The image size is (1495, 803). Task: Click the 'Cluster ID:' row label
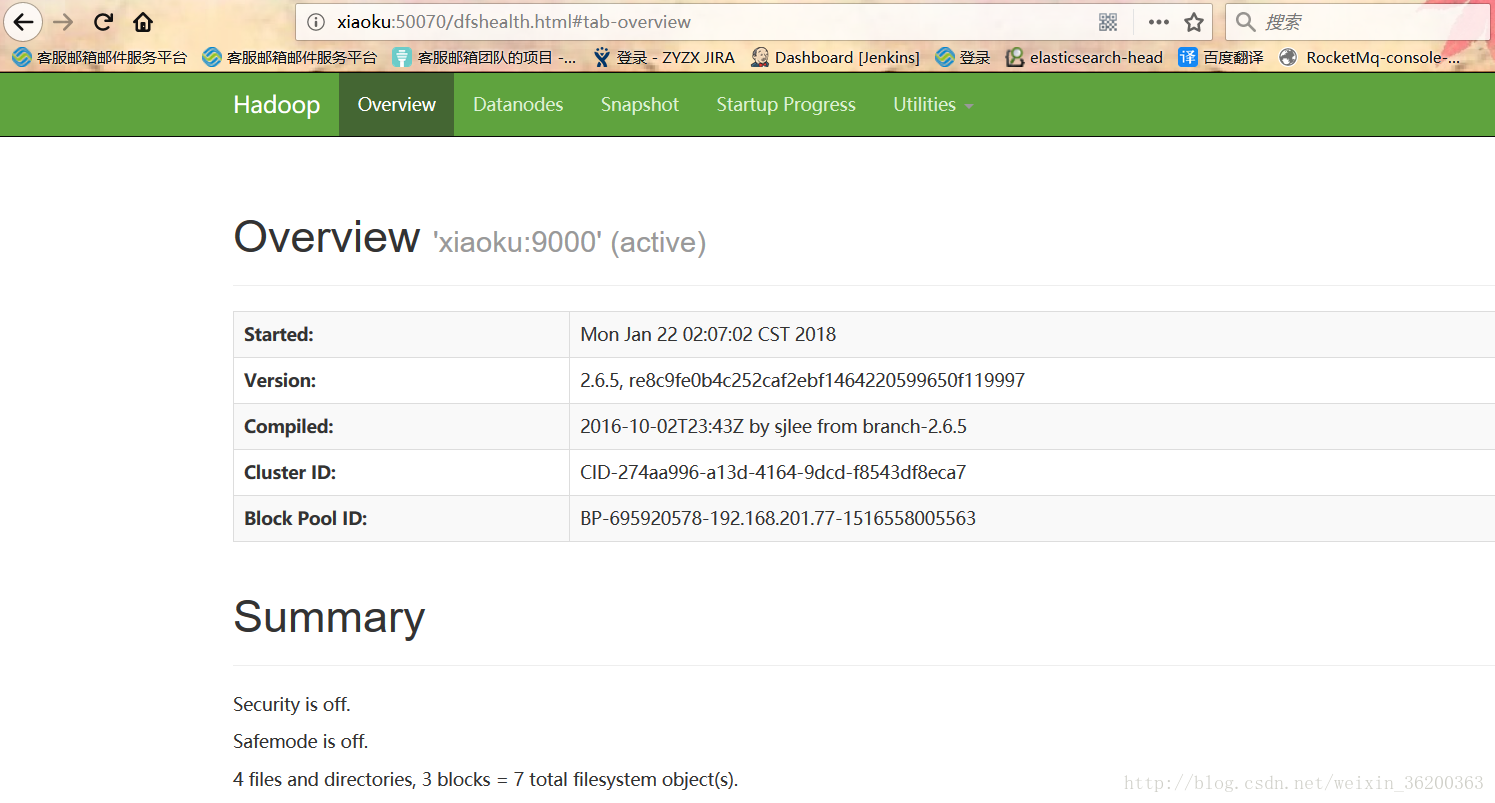click(290, 472)
